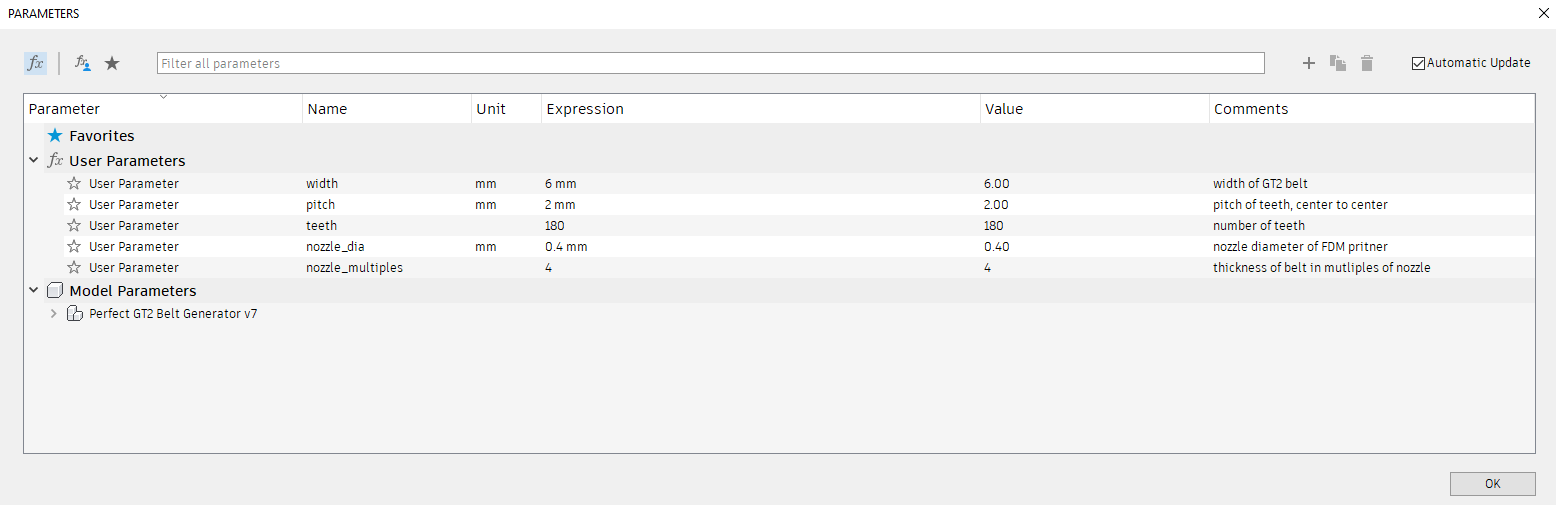Click the Filter all parameters search field
This screenshot has width=1556, height=505.
(710, 63)
